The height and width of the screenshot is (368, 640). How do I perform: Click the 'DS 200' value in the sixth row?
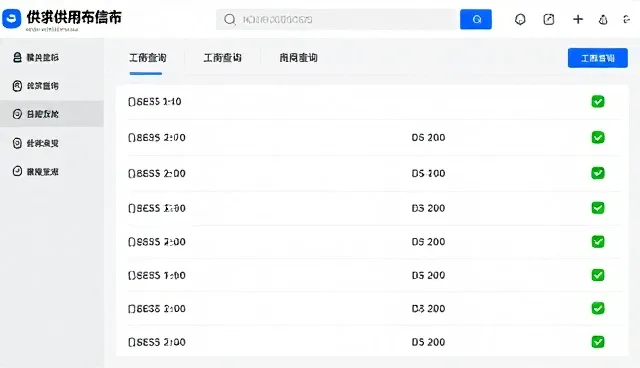pyautogui.click(x=428, y=275)
